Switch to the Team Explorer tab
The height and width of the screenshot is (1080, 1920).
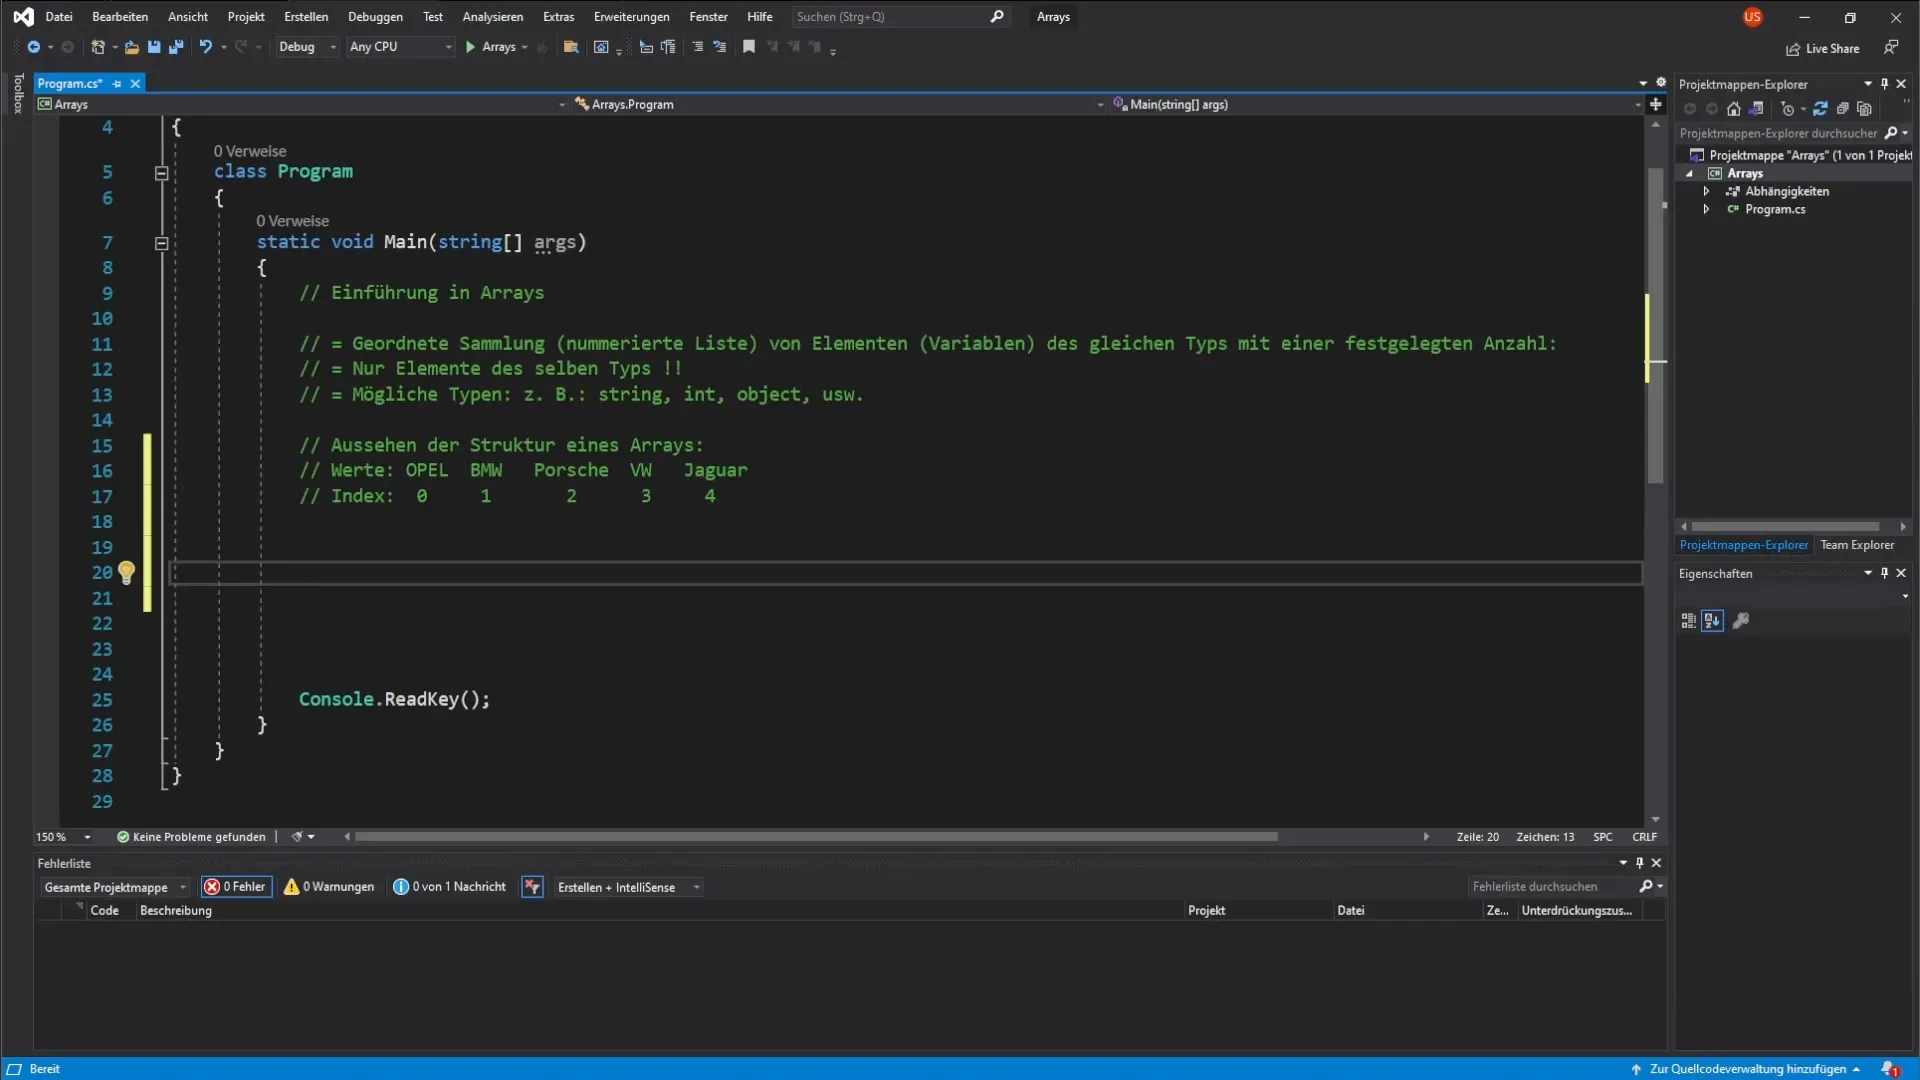tap(1857, 545)
